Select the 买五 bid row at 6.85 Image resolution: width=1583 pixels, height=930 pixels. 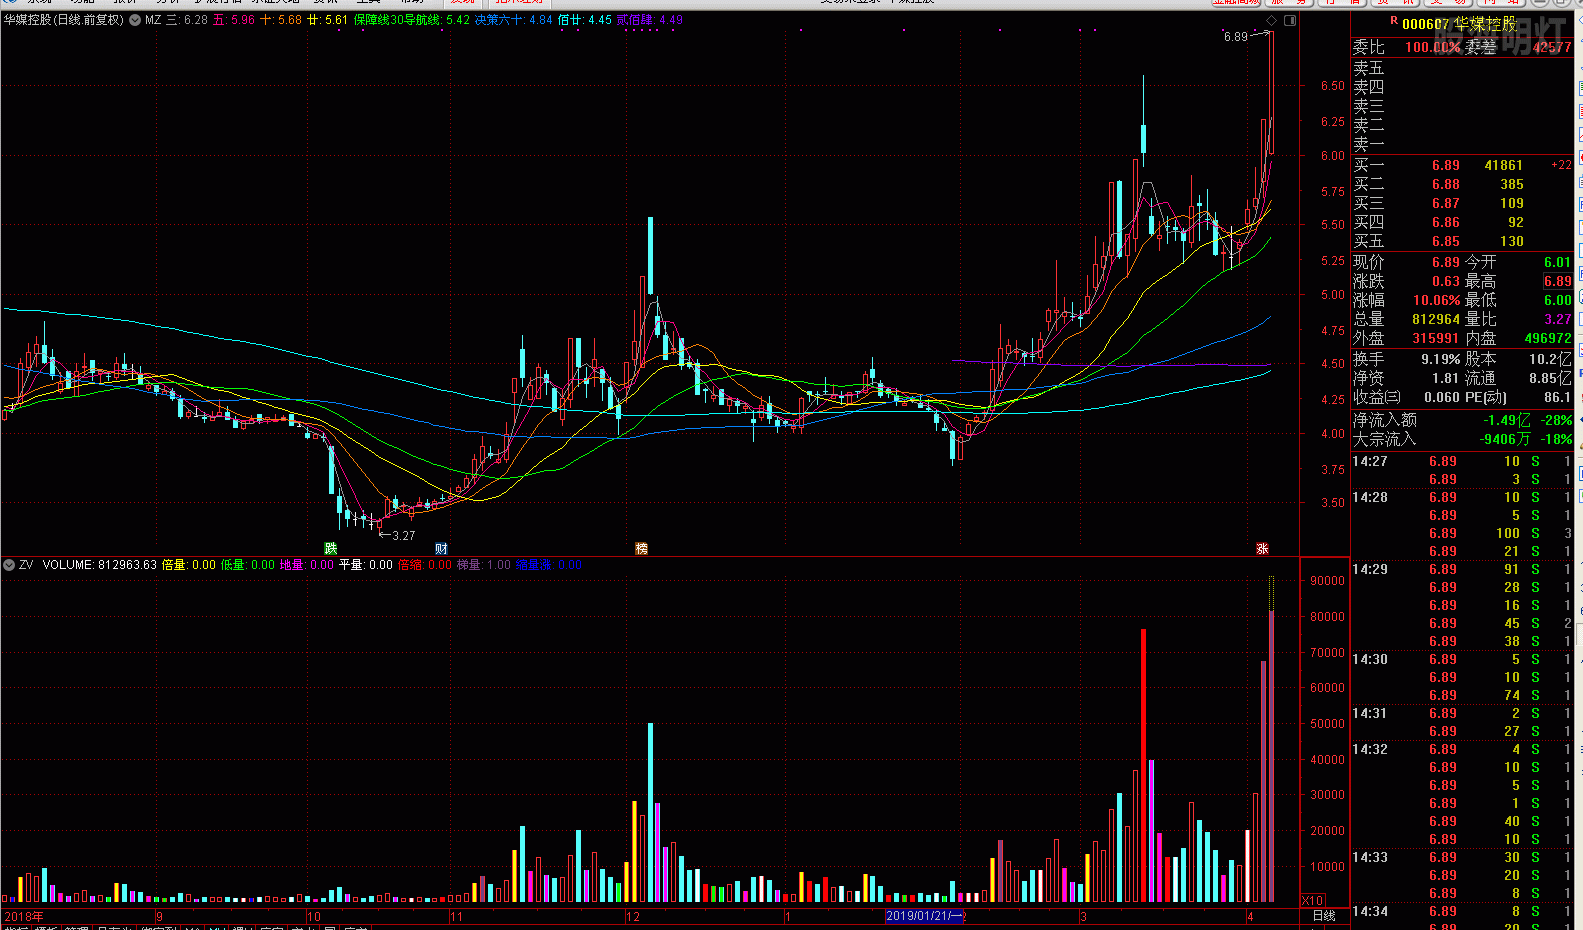click(x=1463, y=241)
